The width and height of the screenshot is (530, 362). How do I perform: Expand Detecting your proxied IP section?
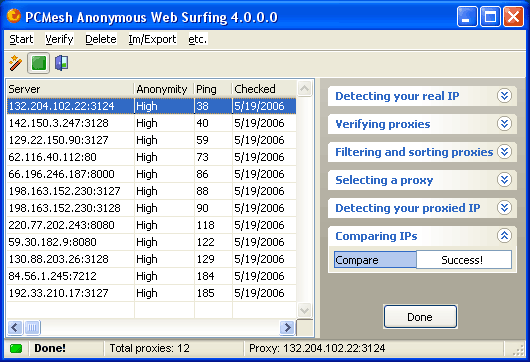tap(504, 208)
